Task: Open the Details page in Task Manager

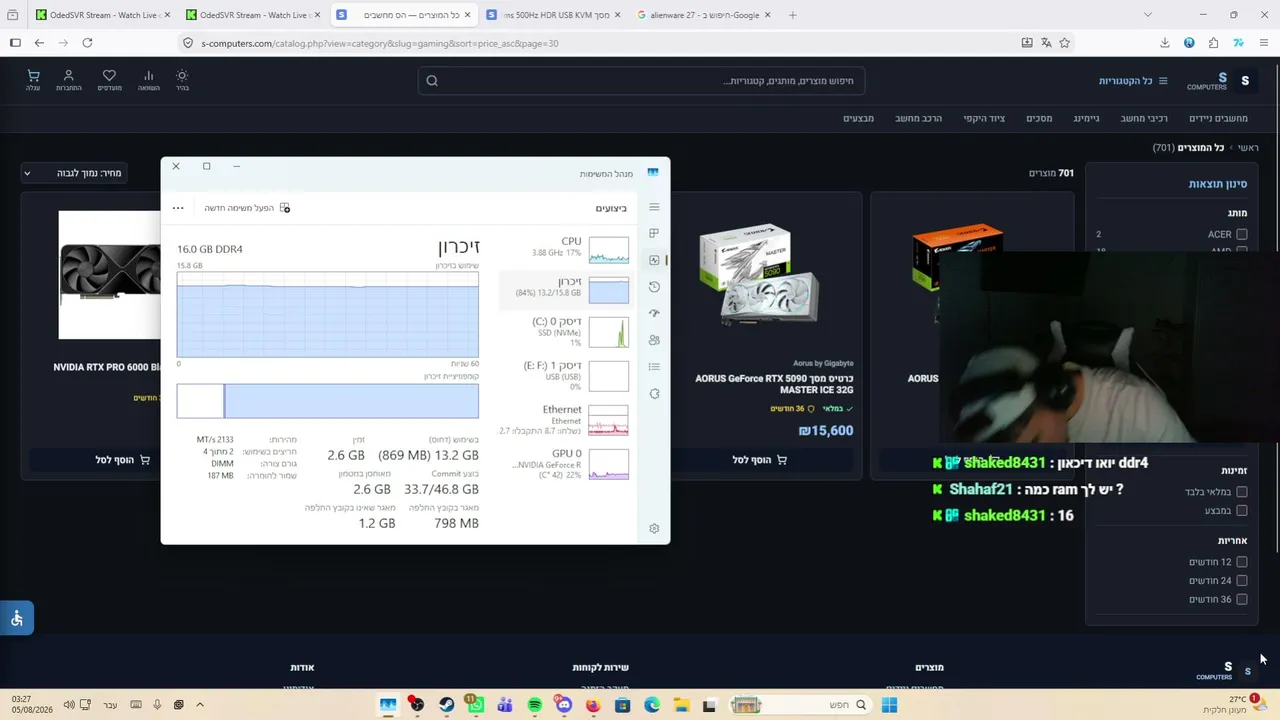Action: point(654,367)
